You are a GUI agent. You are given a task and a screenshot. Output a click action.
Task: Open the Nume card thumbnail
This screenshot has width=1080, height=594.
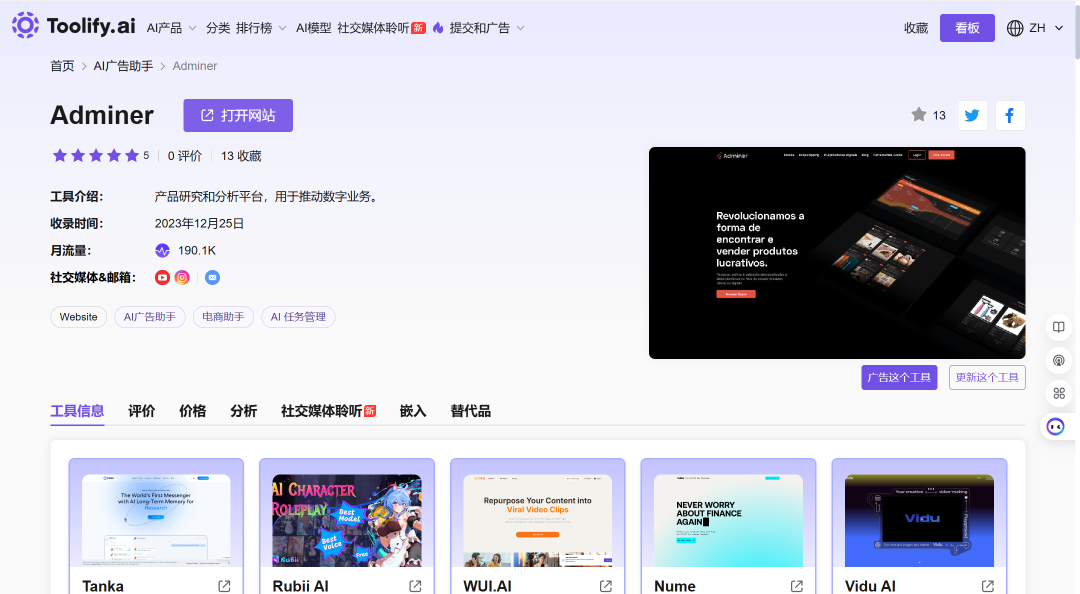point(729,520)
